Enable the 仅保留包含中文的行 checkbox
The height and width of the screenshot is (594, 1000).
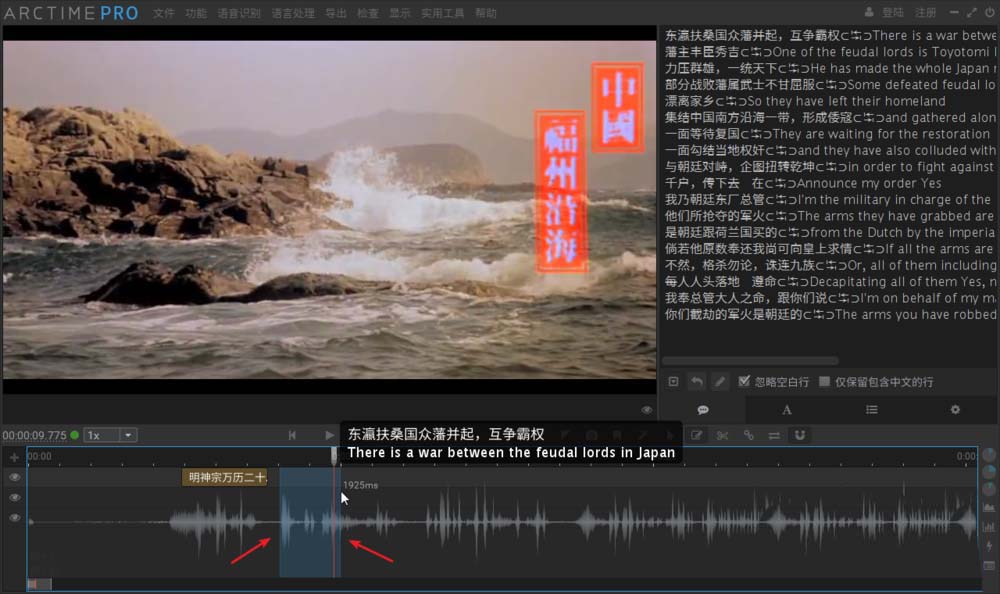(x=823, y=381)
